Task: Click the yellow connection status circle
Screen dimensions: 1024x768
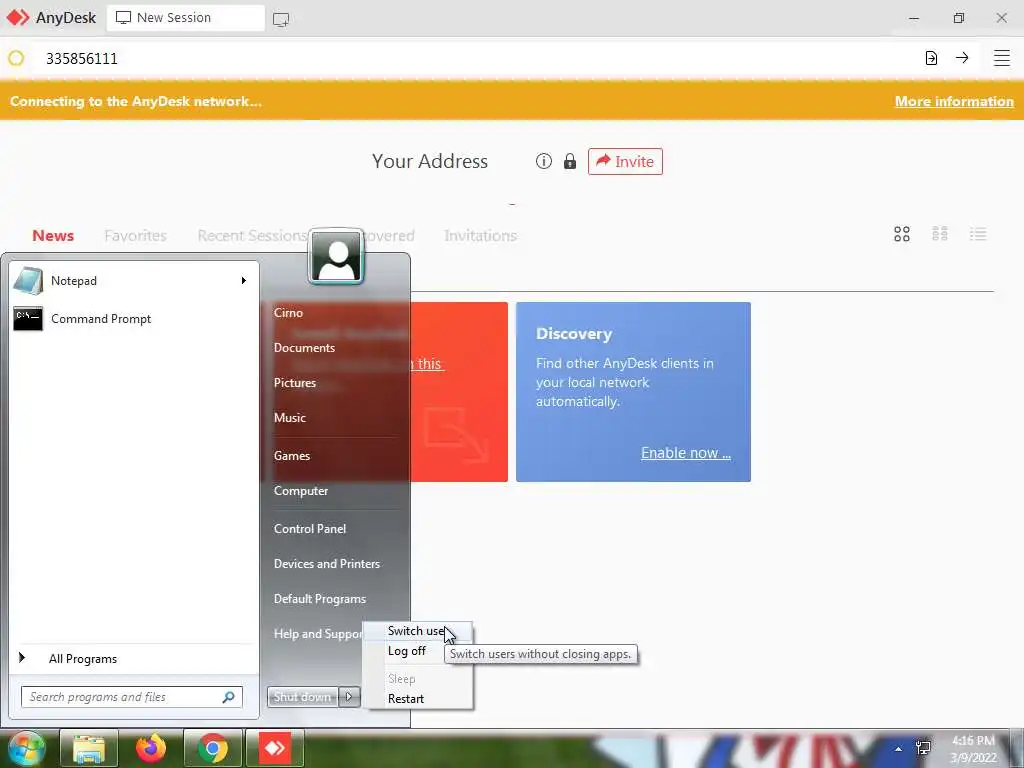Action: point(16,59)
